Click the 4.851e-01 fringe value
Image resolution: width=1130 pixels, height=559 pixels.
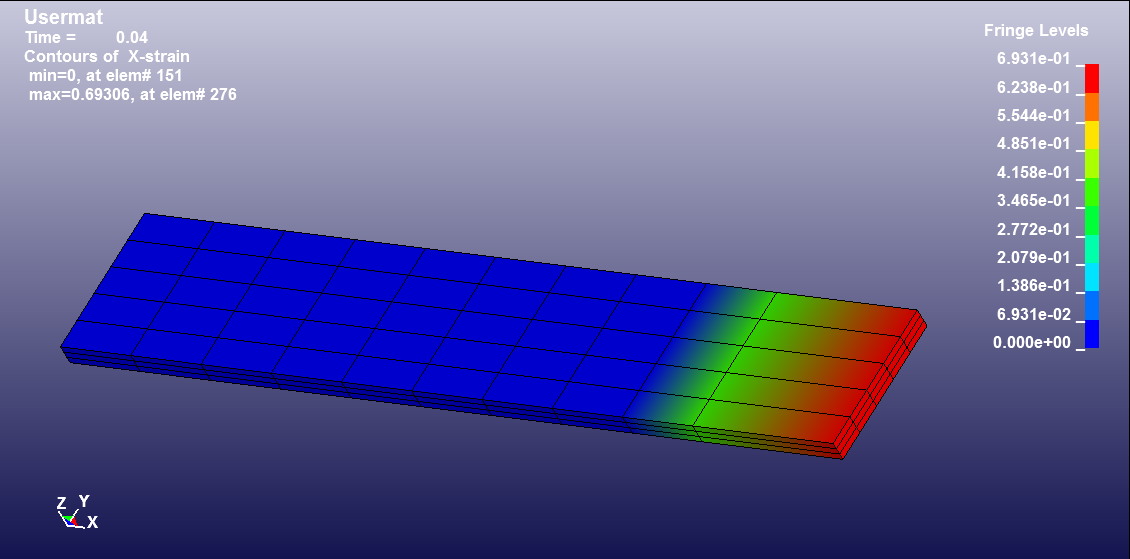click(x=1033, y=143)
